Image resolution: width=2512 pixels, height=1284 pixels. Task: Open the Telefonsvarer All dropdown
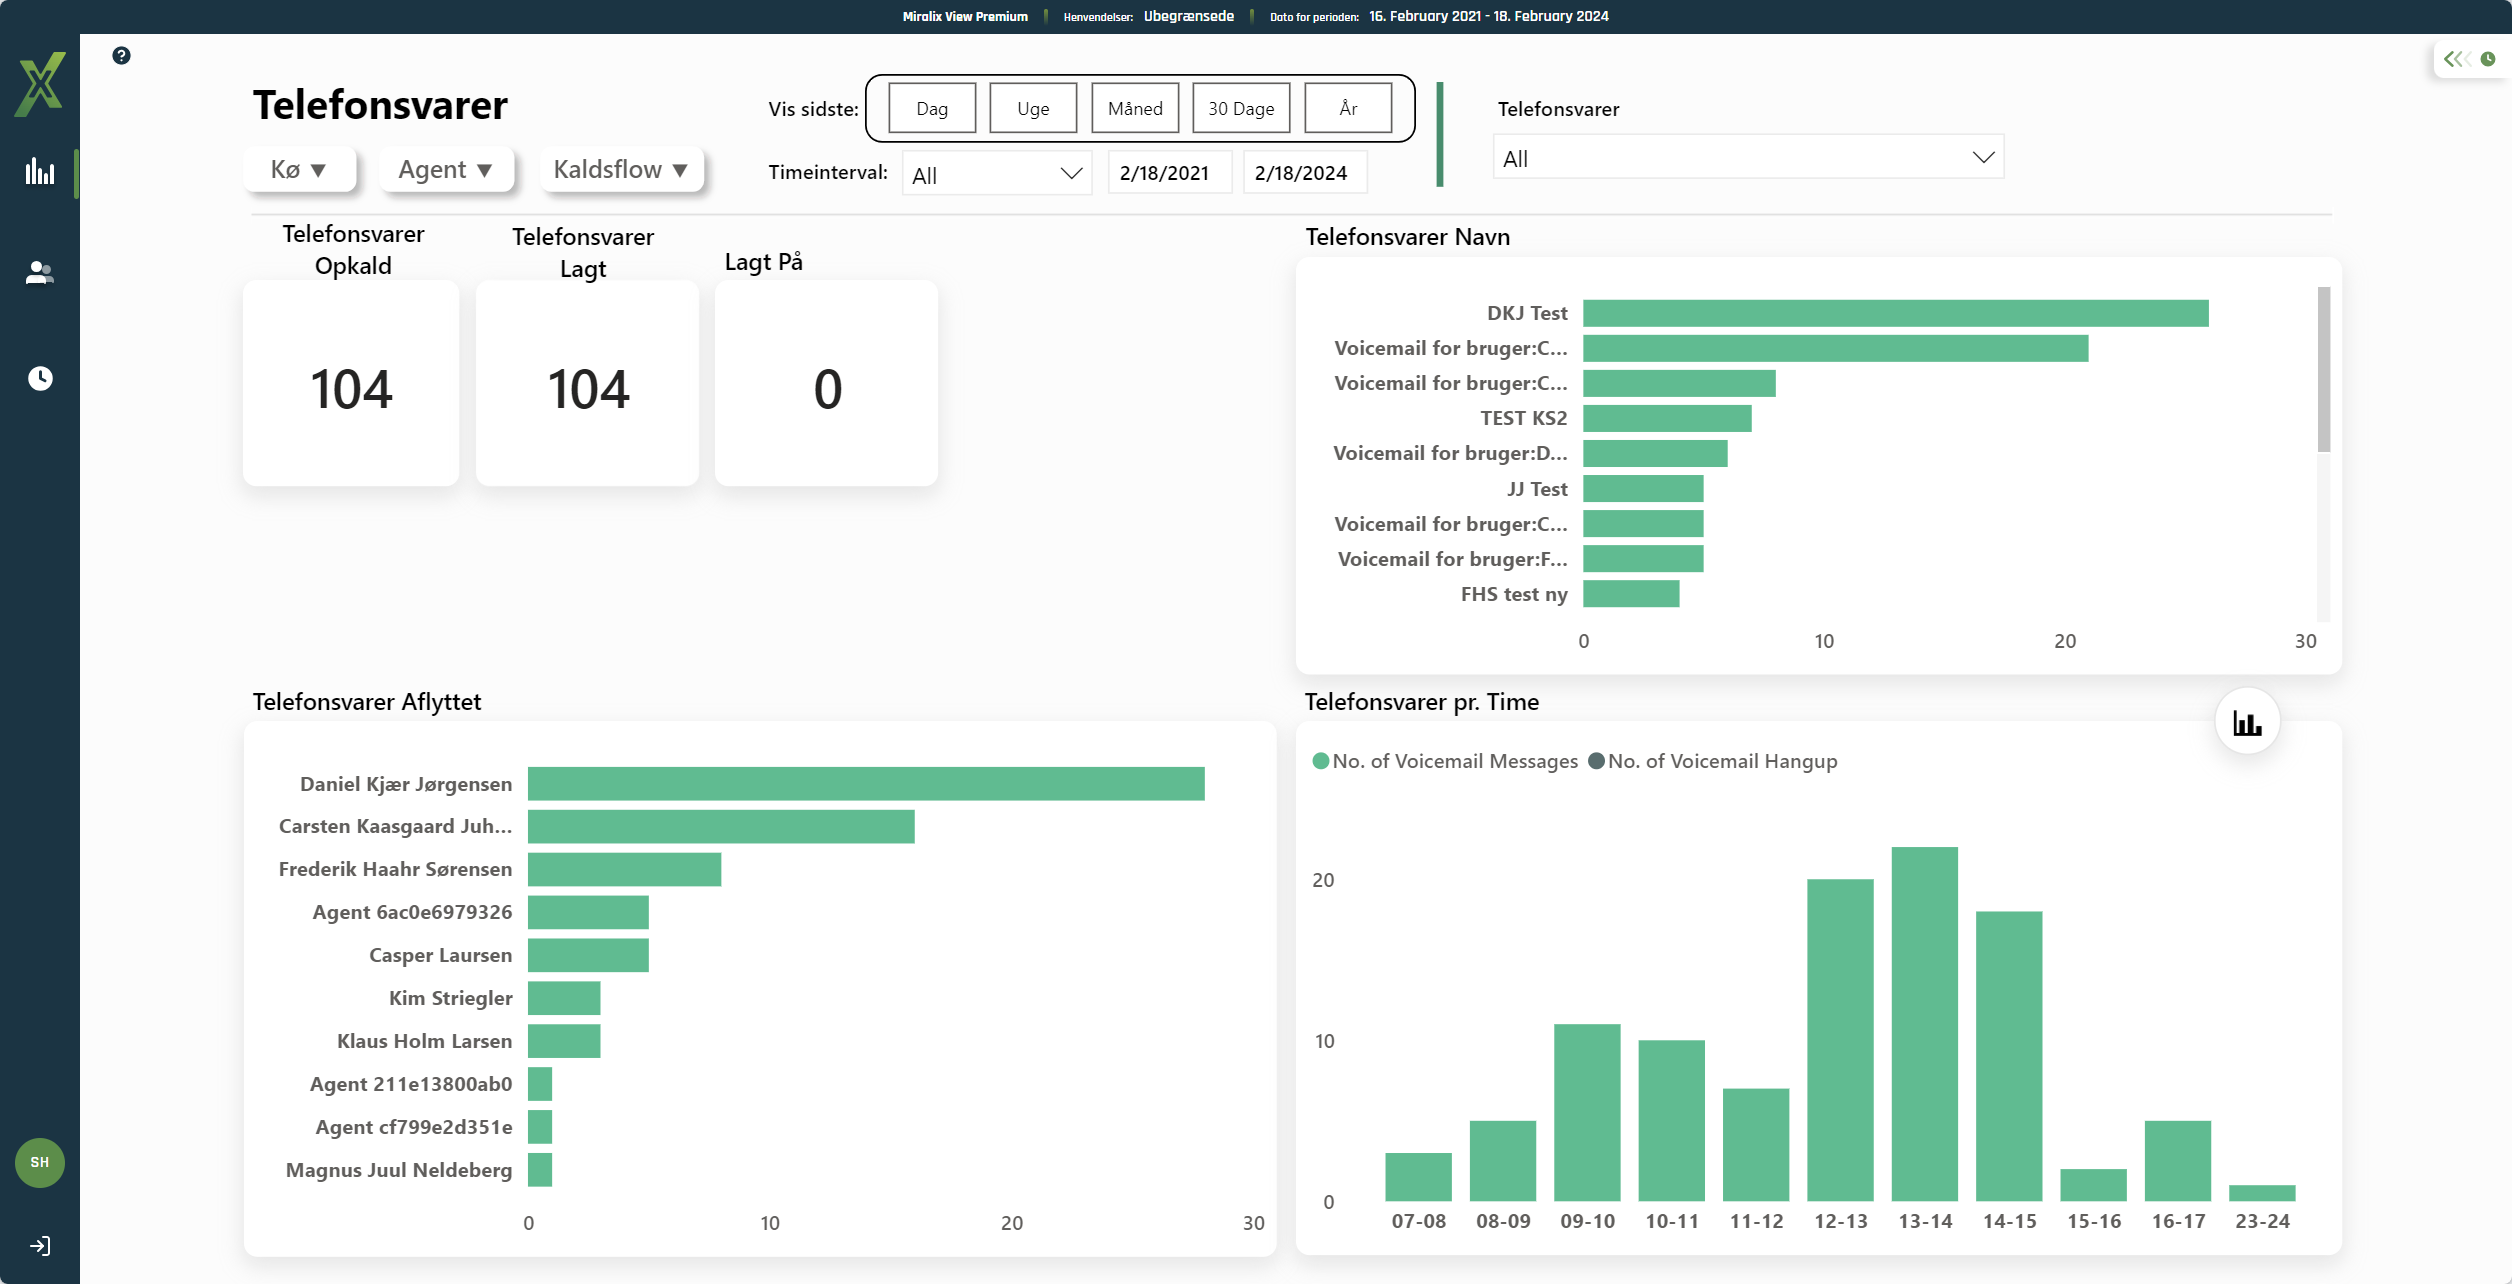(x=1747, y=158)
